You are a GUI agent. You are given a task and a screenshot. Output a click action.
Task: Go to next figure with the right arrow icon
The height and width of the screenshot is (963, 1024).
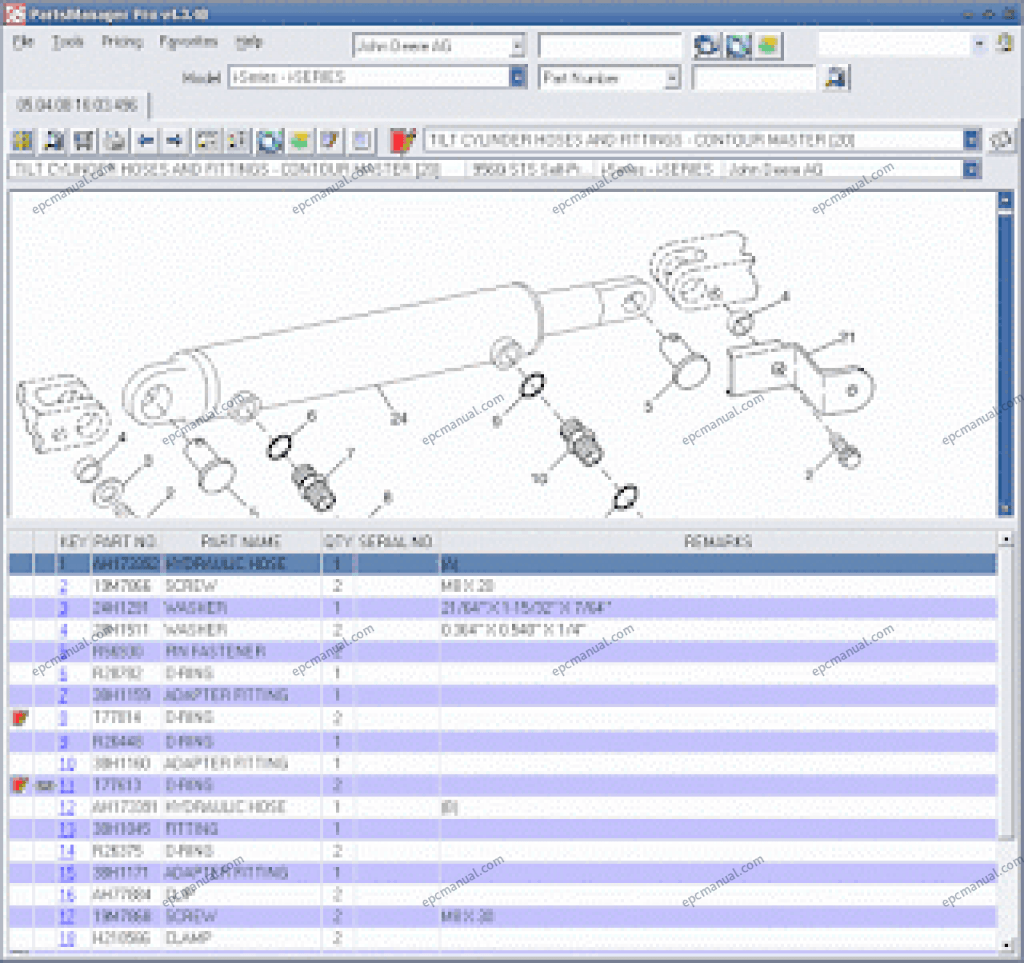[175, 140]
